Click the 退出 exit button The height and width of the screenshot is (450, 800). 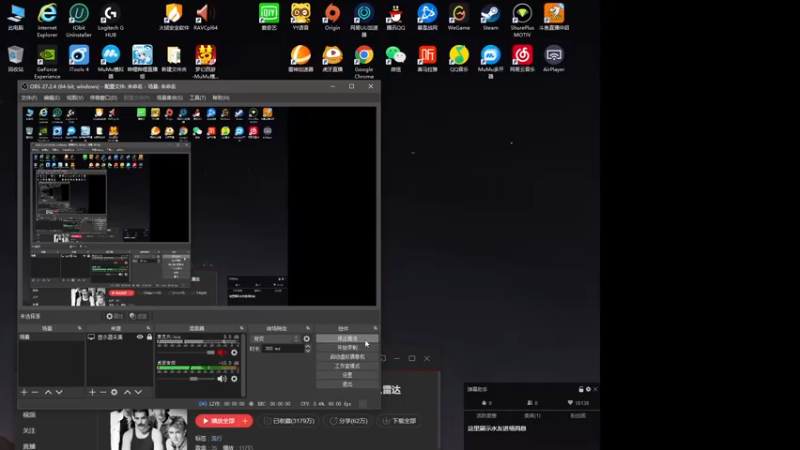[347, 384]
